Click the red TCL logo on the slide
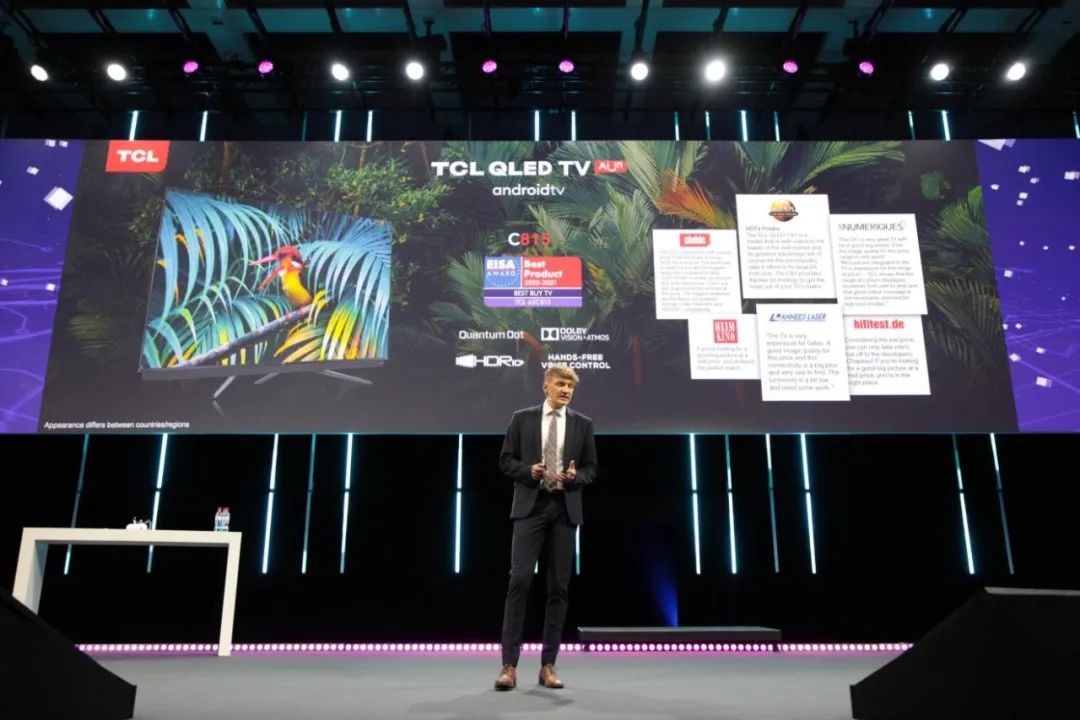The width and height of the screenshot is (1080, 720). pos(137,156)
